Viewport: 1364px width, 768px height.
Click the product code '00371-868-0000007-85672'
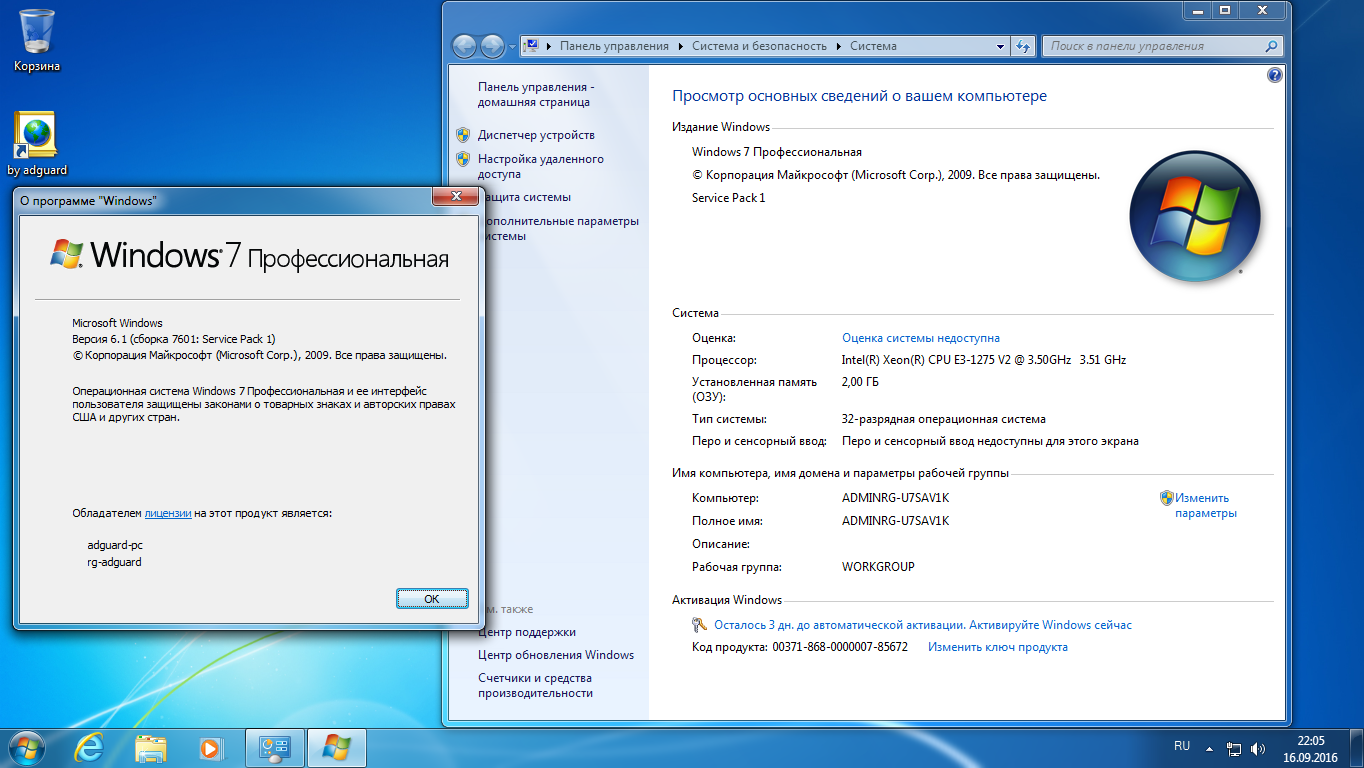[840, 647]
